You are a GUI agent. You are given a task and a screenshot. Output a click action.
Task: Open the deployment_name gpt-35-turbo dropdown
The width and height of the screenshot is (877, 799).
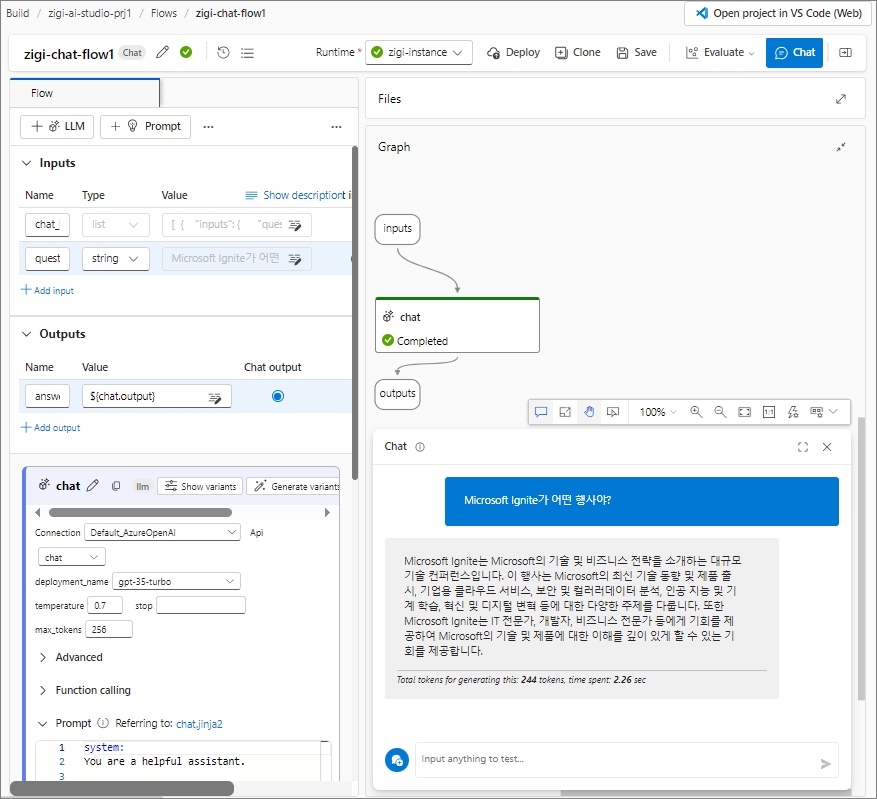(x=176, y=581)
